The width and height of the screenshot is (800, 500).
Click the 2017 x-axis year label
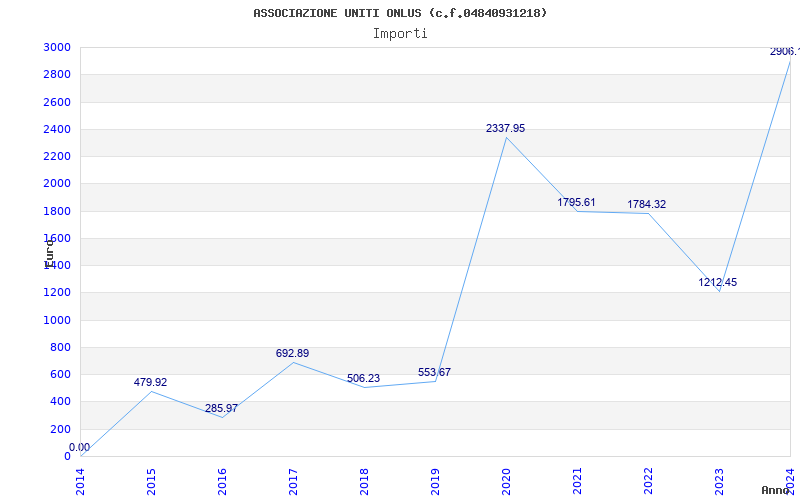293,482
